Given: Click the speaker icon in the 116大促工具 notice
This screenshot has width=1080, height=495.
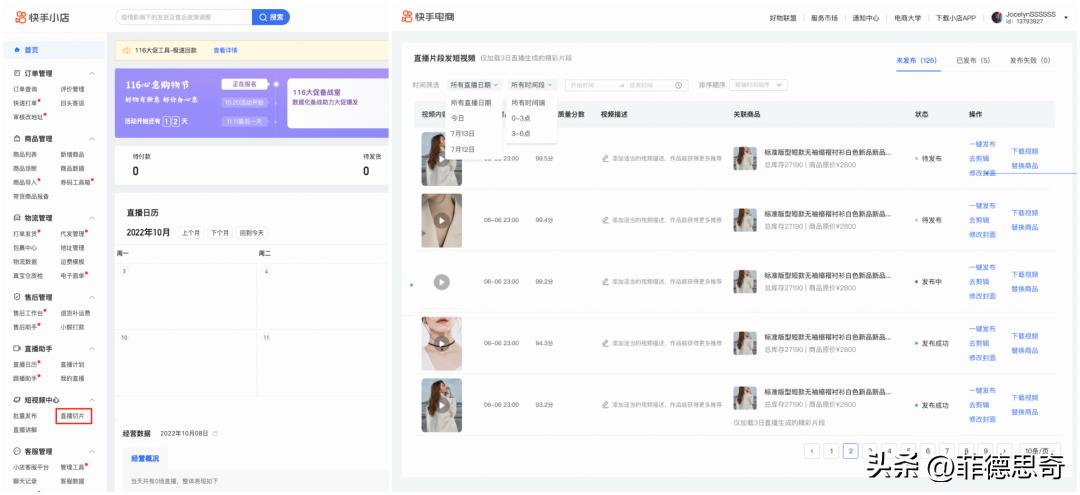Looking at the screenshot, I should pyautogui.click(x=126, y=50).
